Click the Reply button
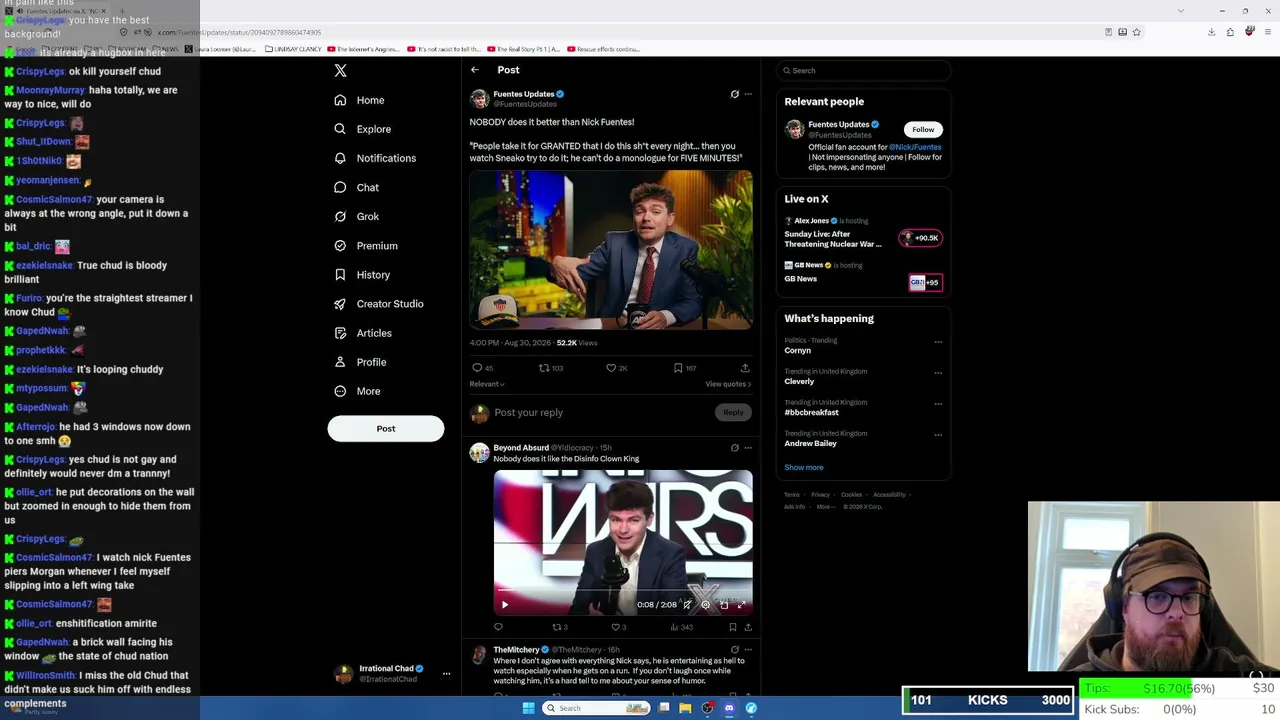This screenshot has height=720, width=1280. (733, 412)
